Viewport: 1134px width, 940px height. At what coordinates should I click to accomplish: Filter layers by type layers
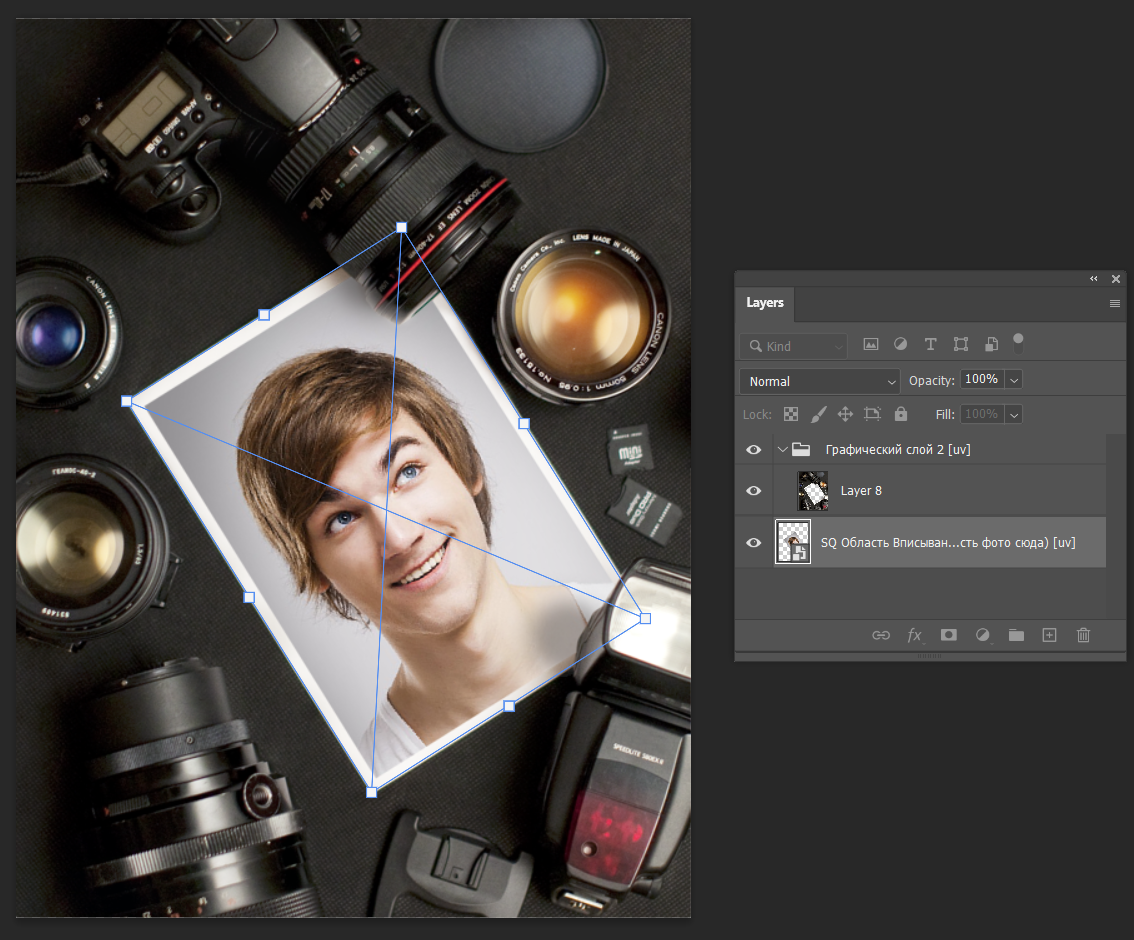point(930,344)
